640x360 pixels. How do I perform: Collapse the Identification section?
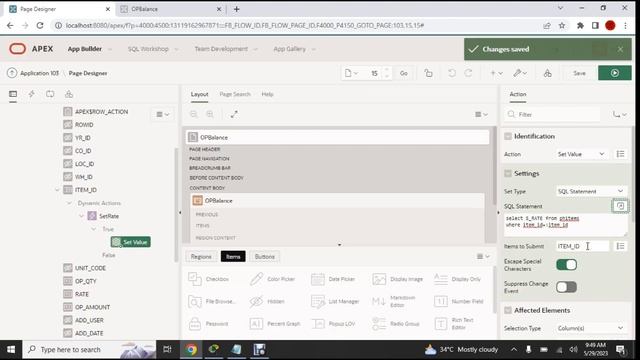508,136
